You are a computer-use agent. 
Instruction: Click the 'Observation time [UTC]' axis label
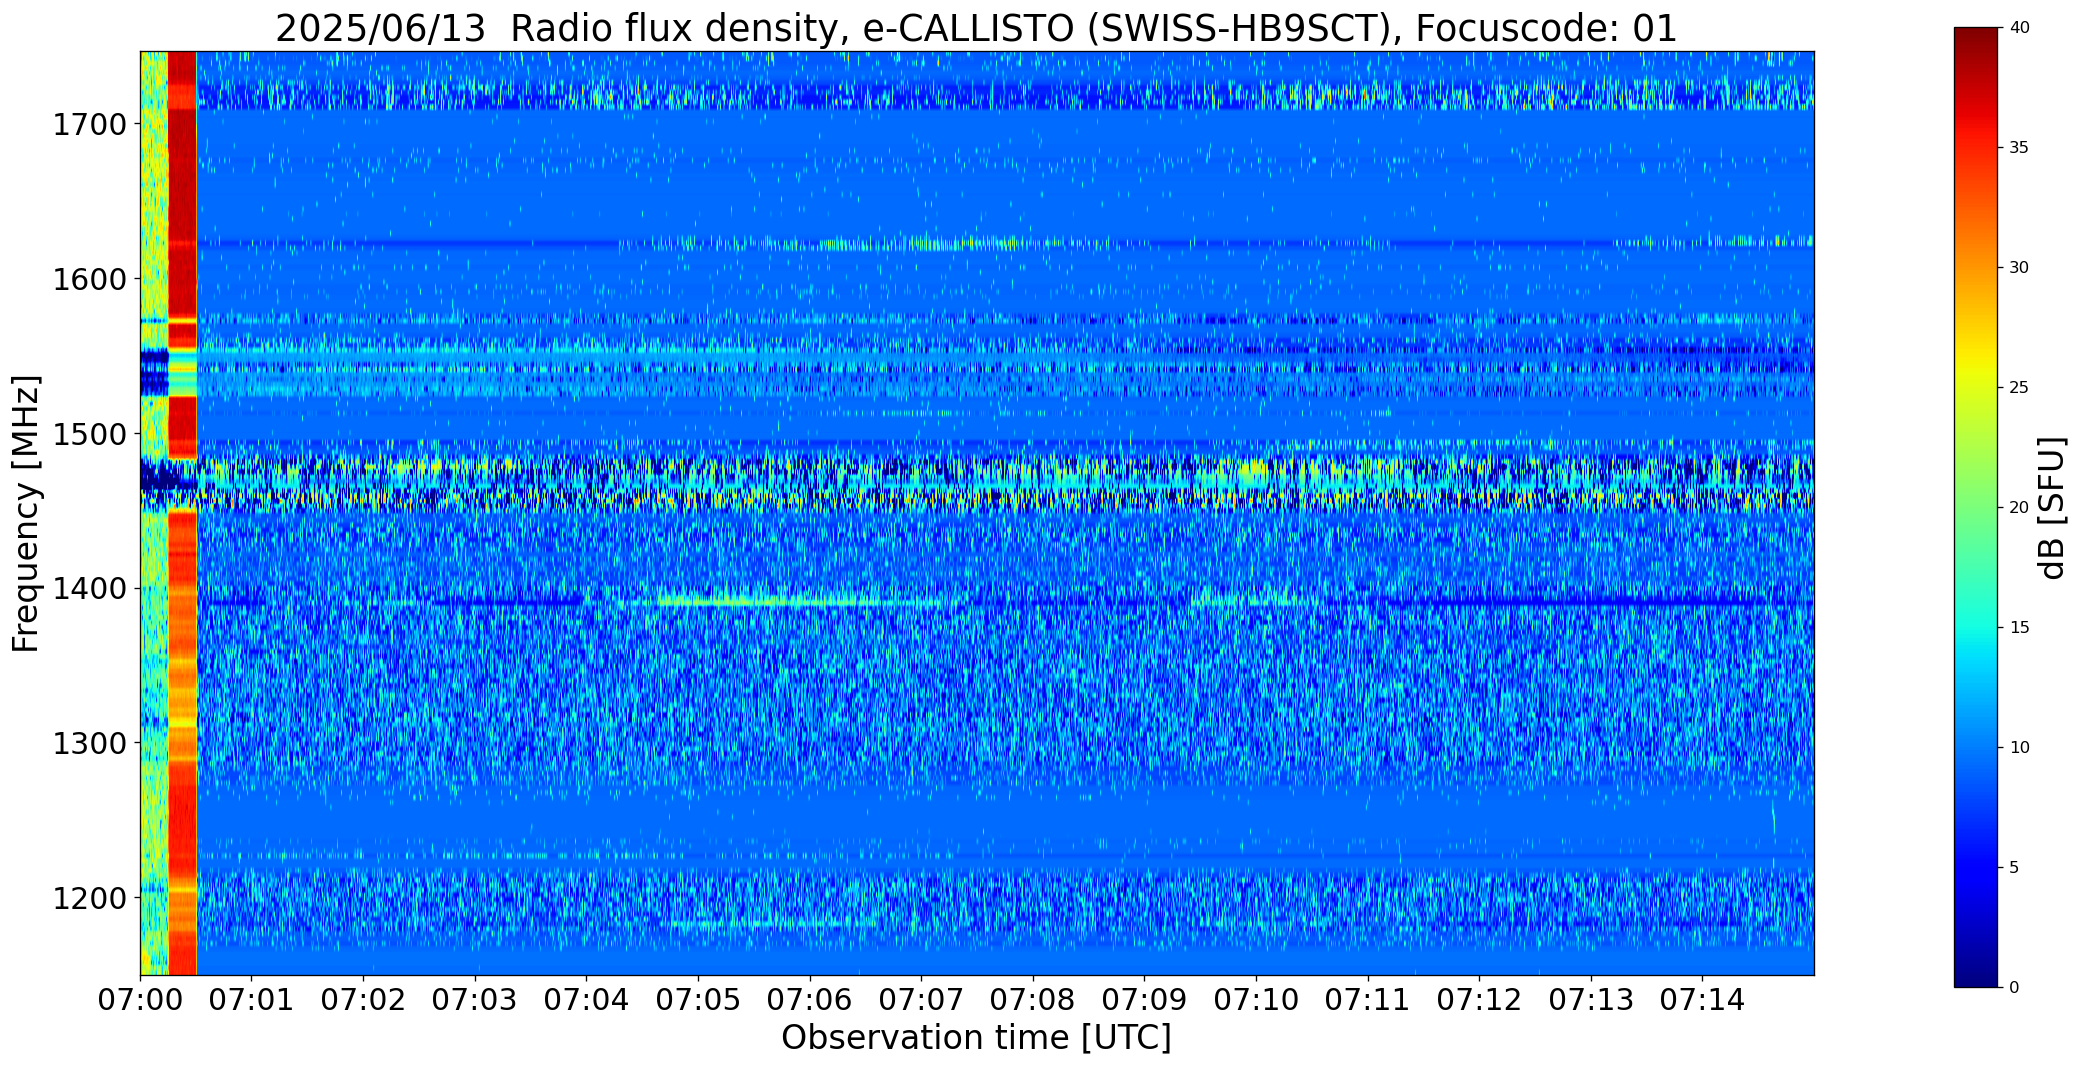tap(976, 1038)
